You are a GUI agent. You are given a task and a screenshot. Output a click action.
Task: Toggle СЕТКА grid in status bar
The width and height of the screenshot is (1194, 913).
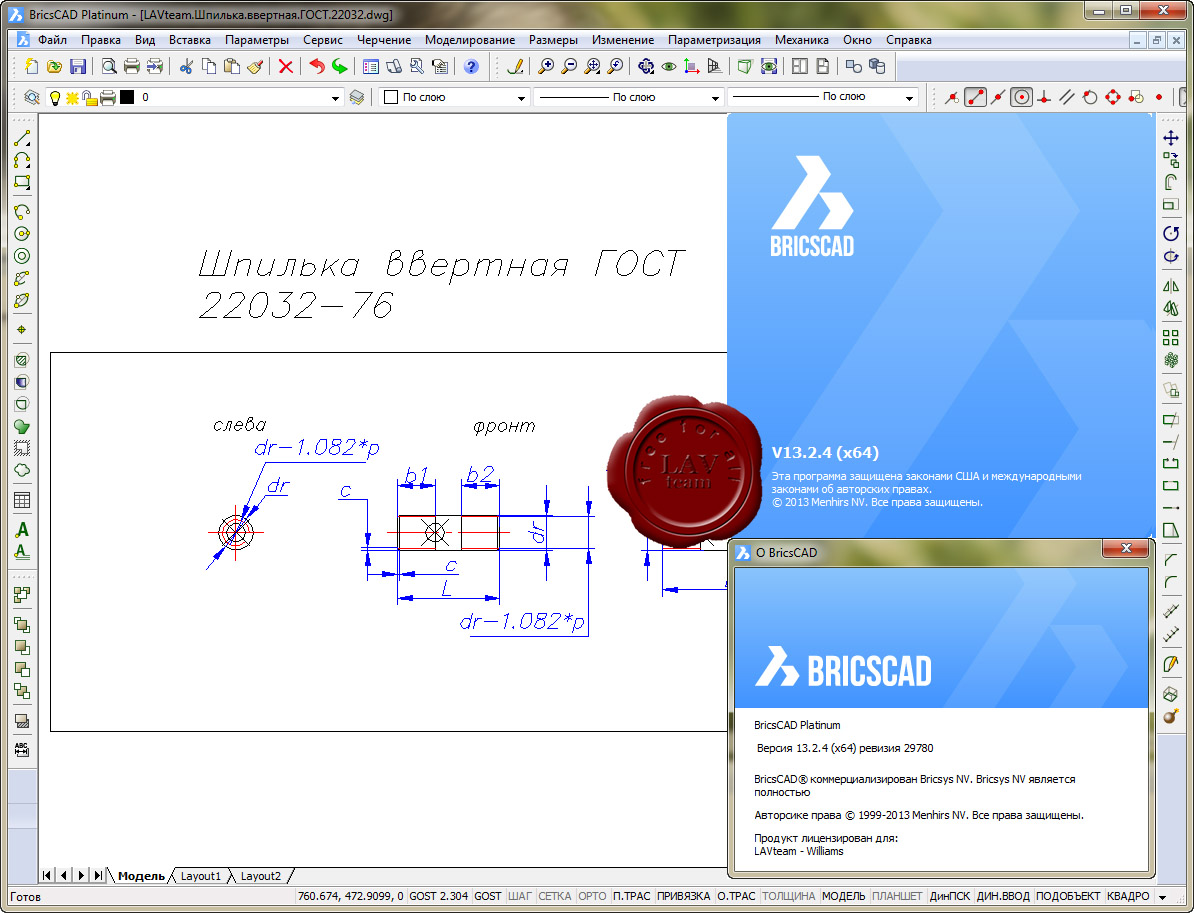(x=554, y=896)
